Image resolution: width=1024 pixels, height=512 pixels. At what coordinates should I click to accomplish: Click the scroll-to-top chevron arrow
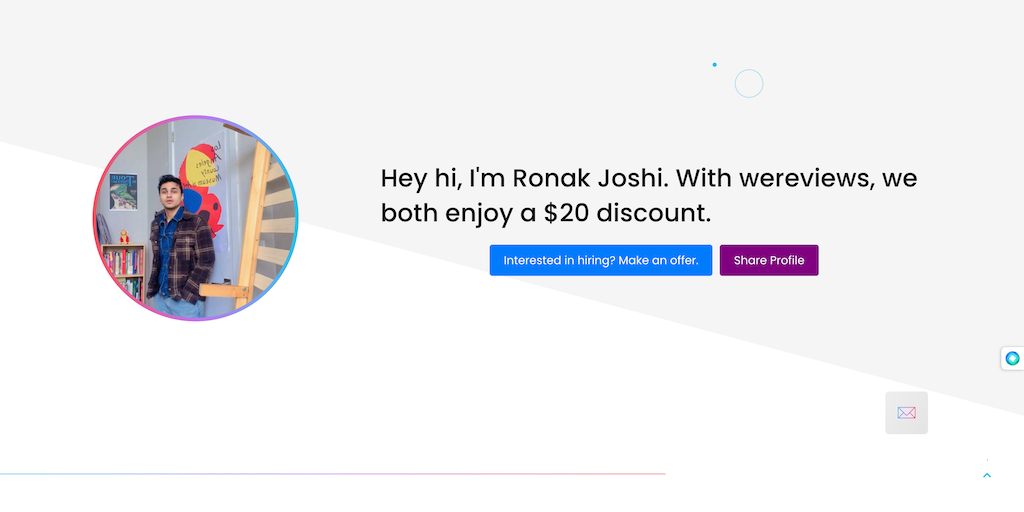tap(987, 475)
